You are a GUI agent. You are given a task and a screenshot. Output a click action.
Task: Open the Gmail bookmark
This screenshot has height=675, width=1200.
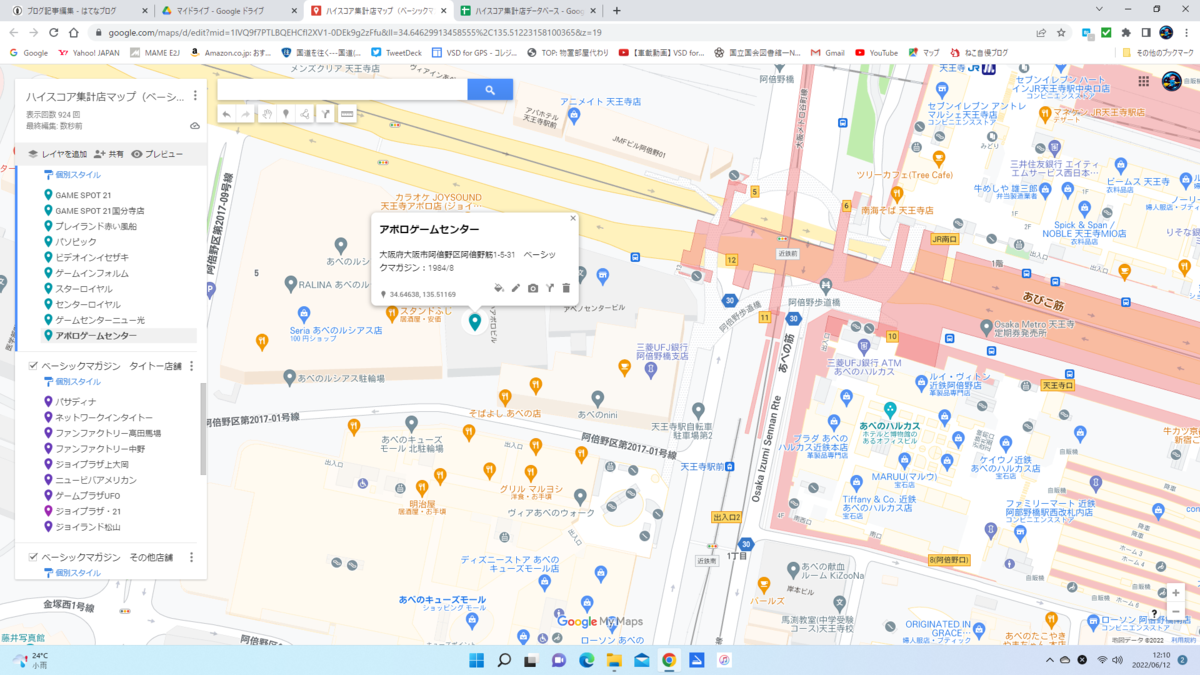tap(828, 52)
